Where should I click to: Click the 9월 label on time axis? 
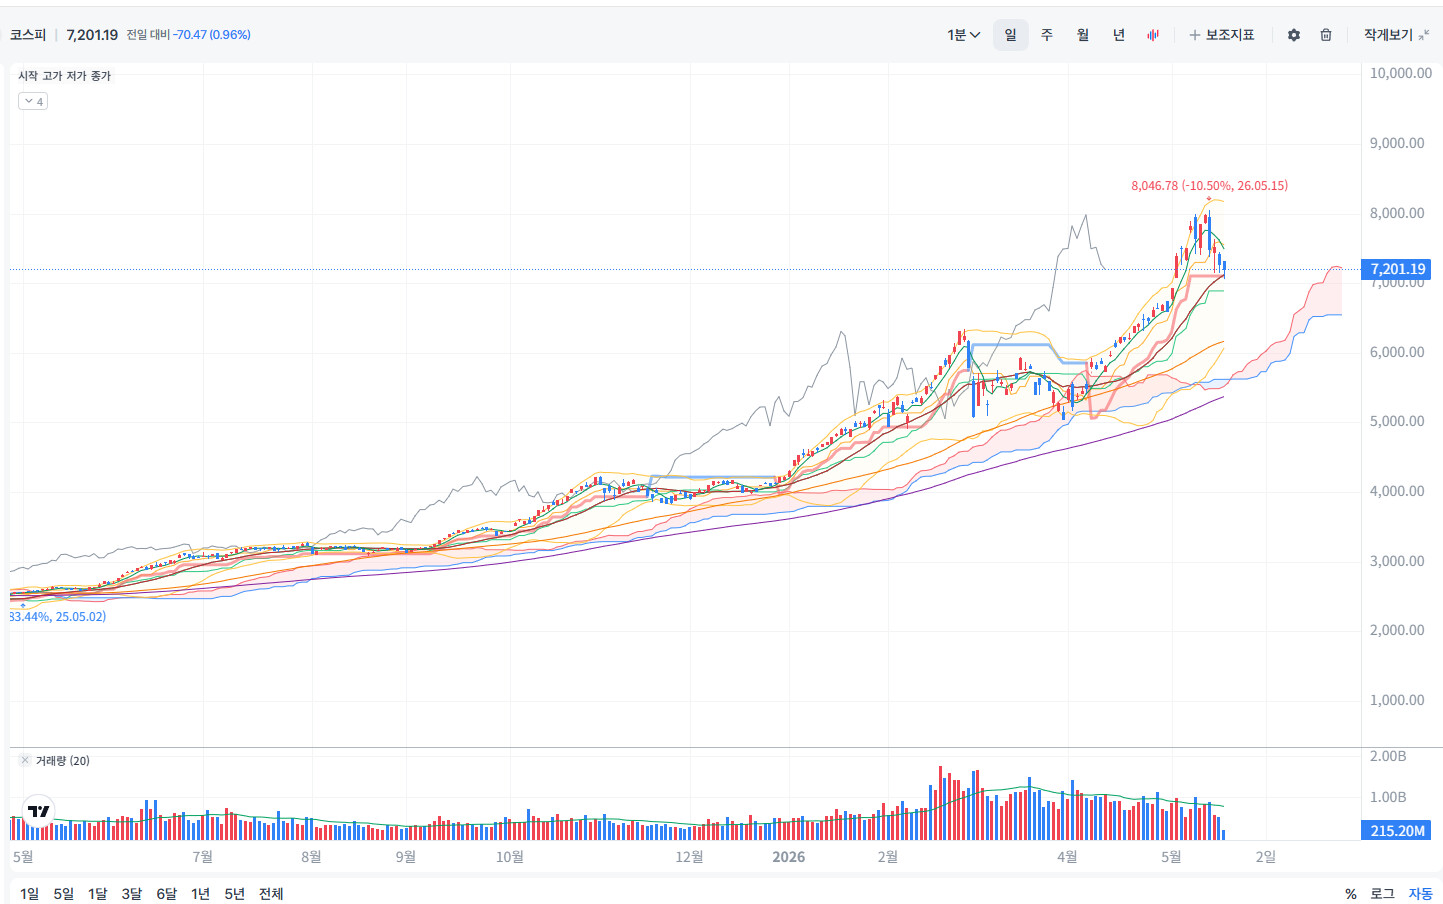click(x=405, y=857)
